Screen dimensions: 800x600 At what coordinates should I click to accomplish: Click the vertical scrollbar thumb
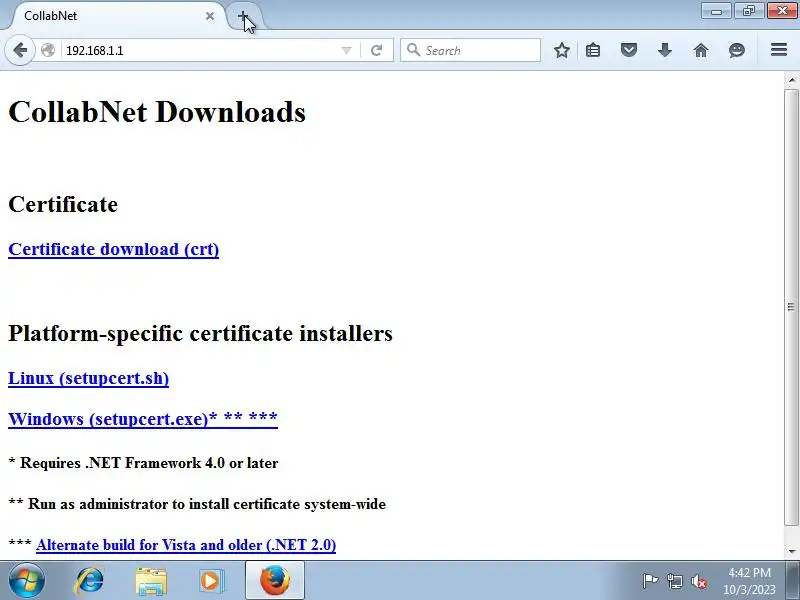coord(791,307)
